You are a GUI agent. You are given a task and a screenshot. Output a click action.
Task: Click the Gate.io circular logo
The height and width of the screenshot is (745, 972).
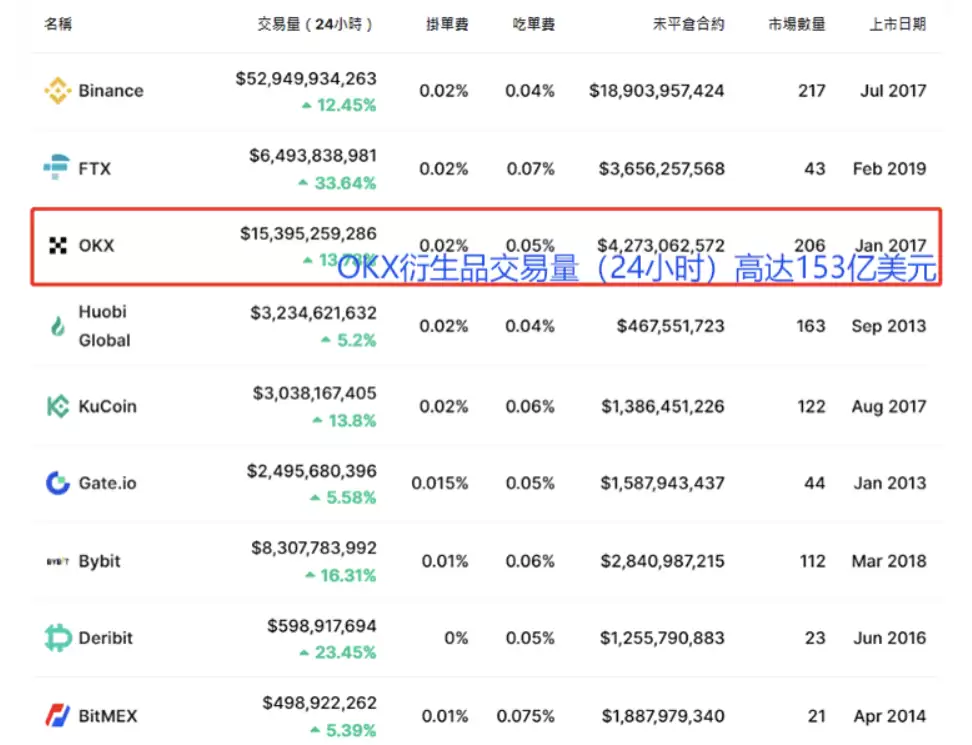click(x=57, y=483)
